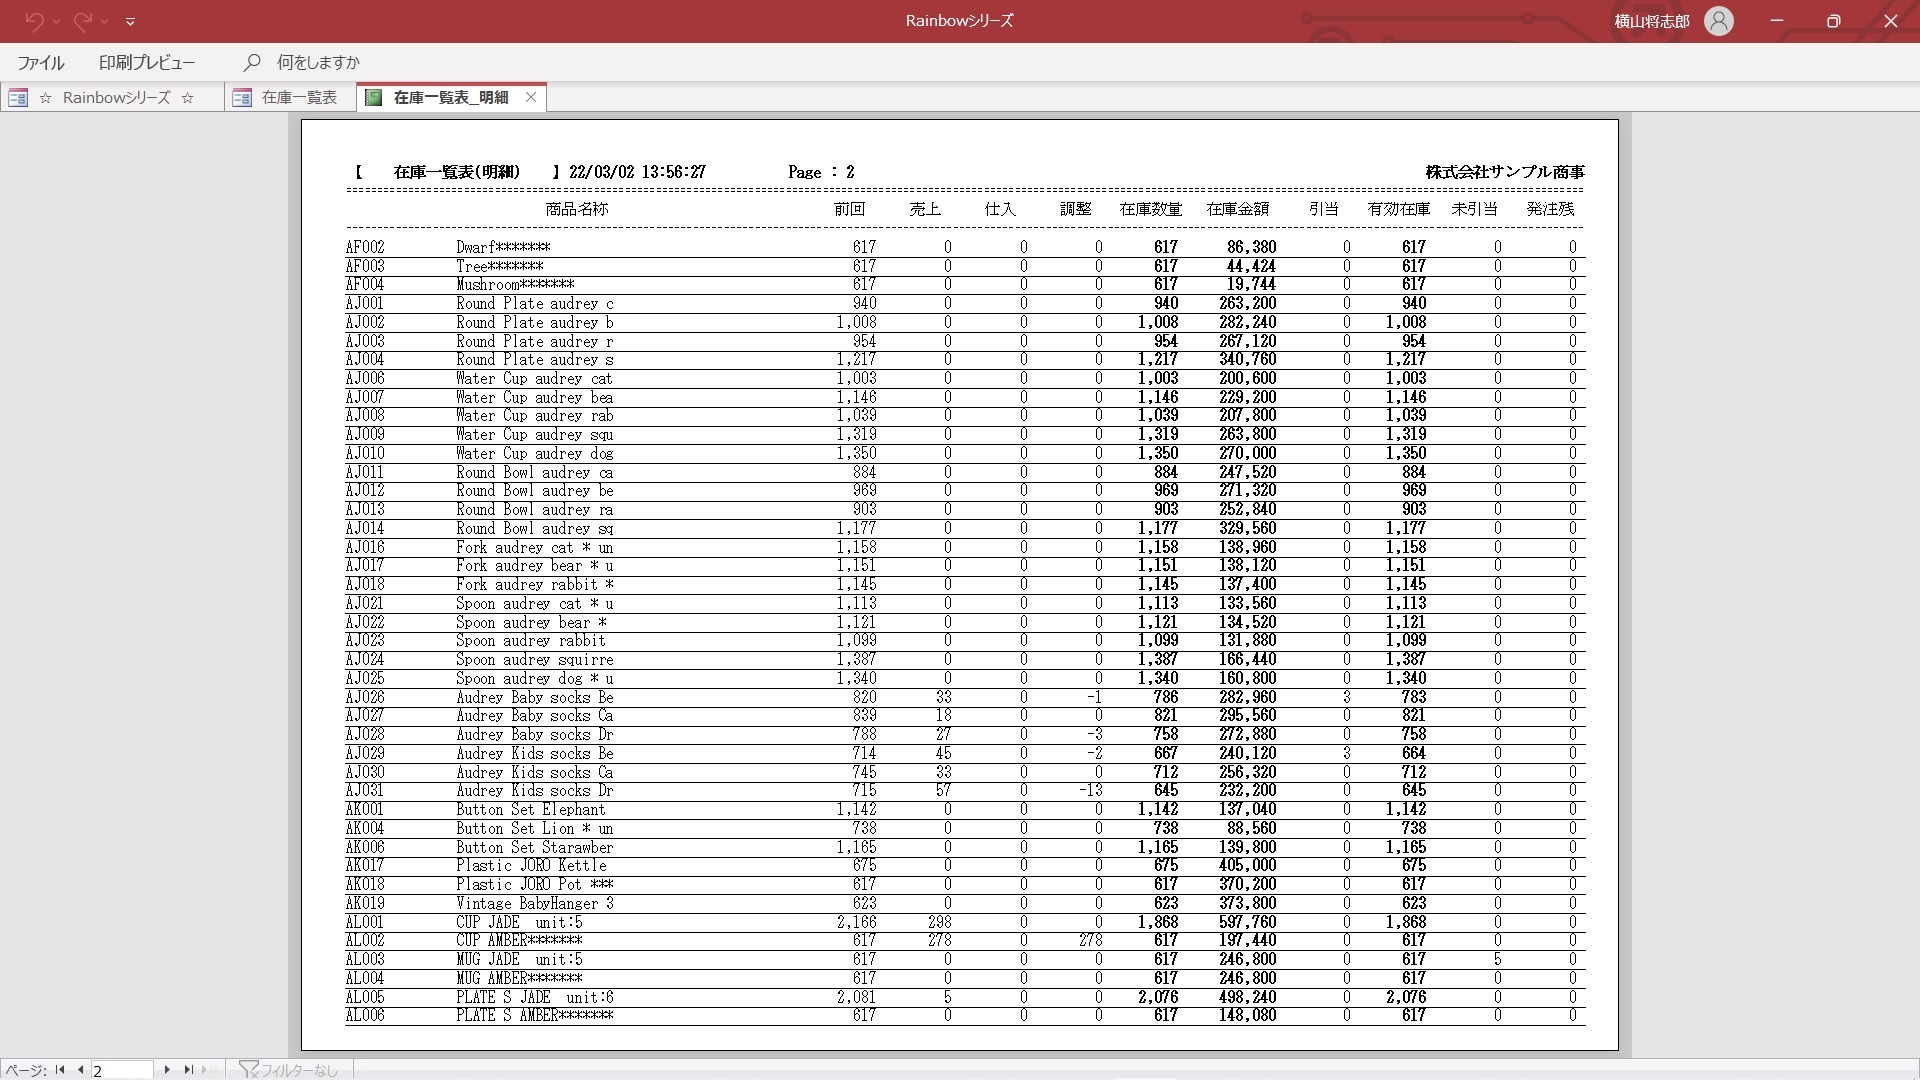Screen dimensions: 1920x1080
Task: Click the user account avatar icon
Action: [x=1718, y=21]
